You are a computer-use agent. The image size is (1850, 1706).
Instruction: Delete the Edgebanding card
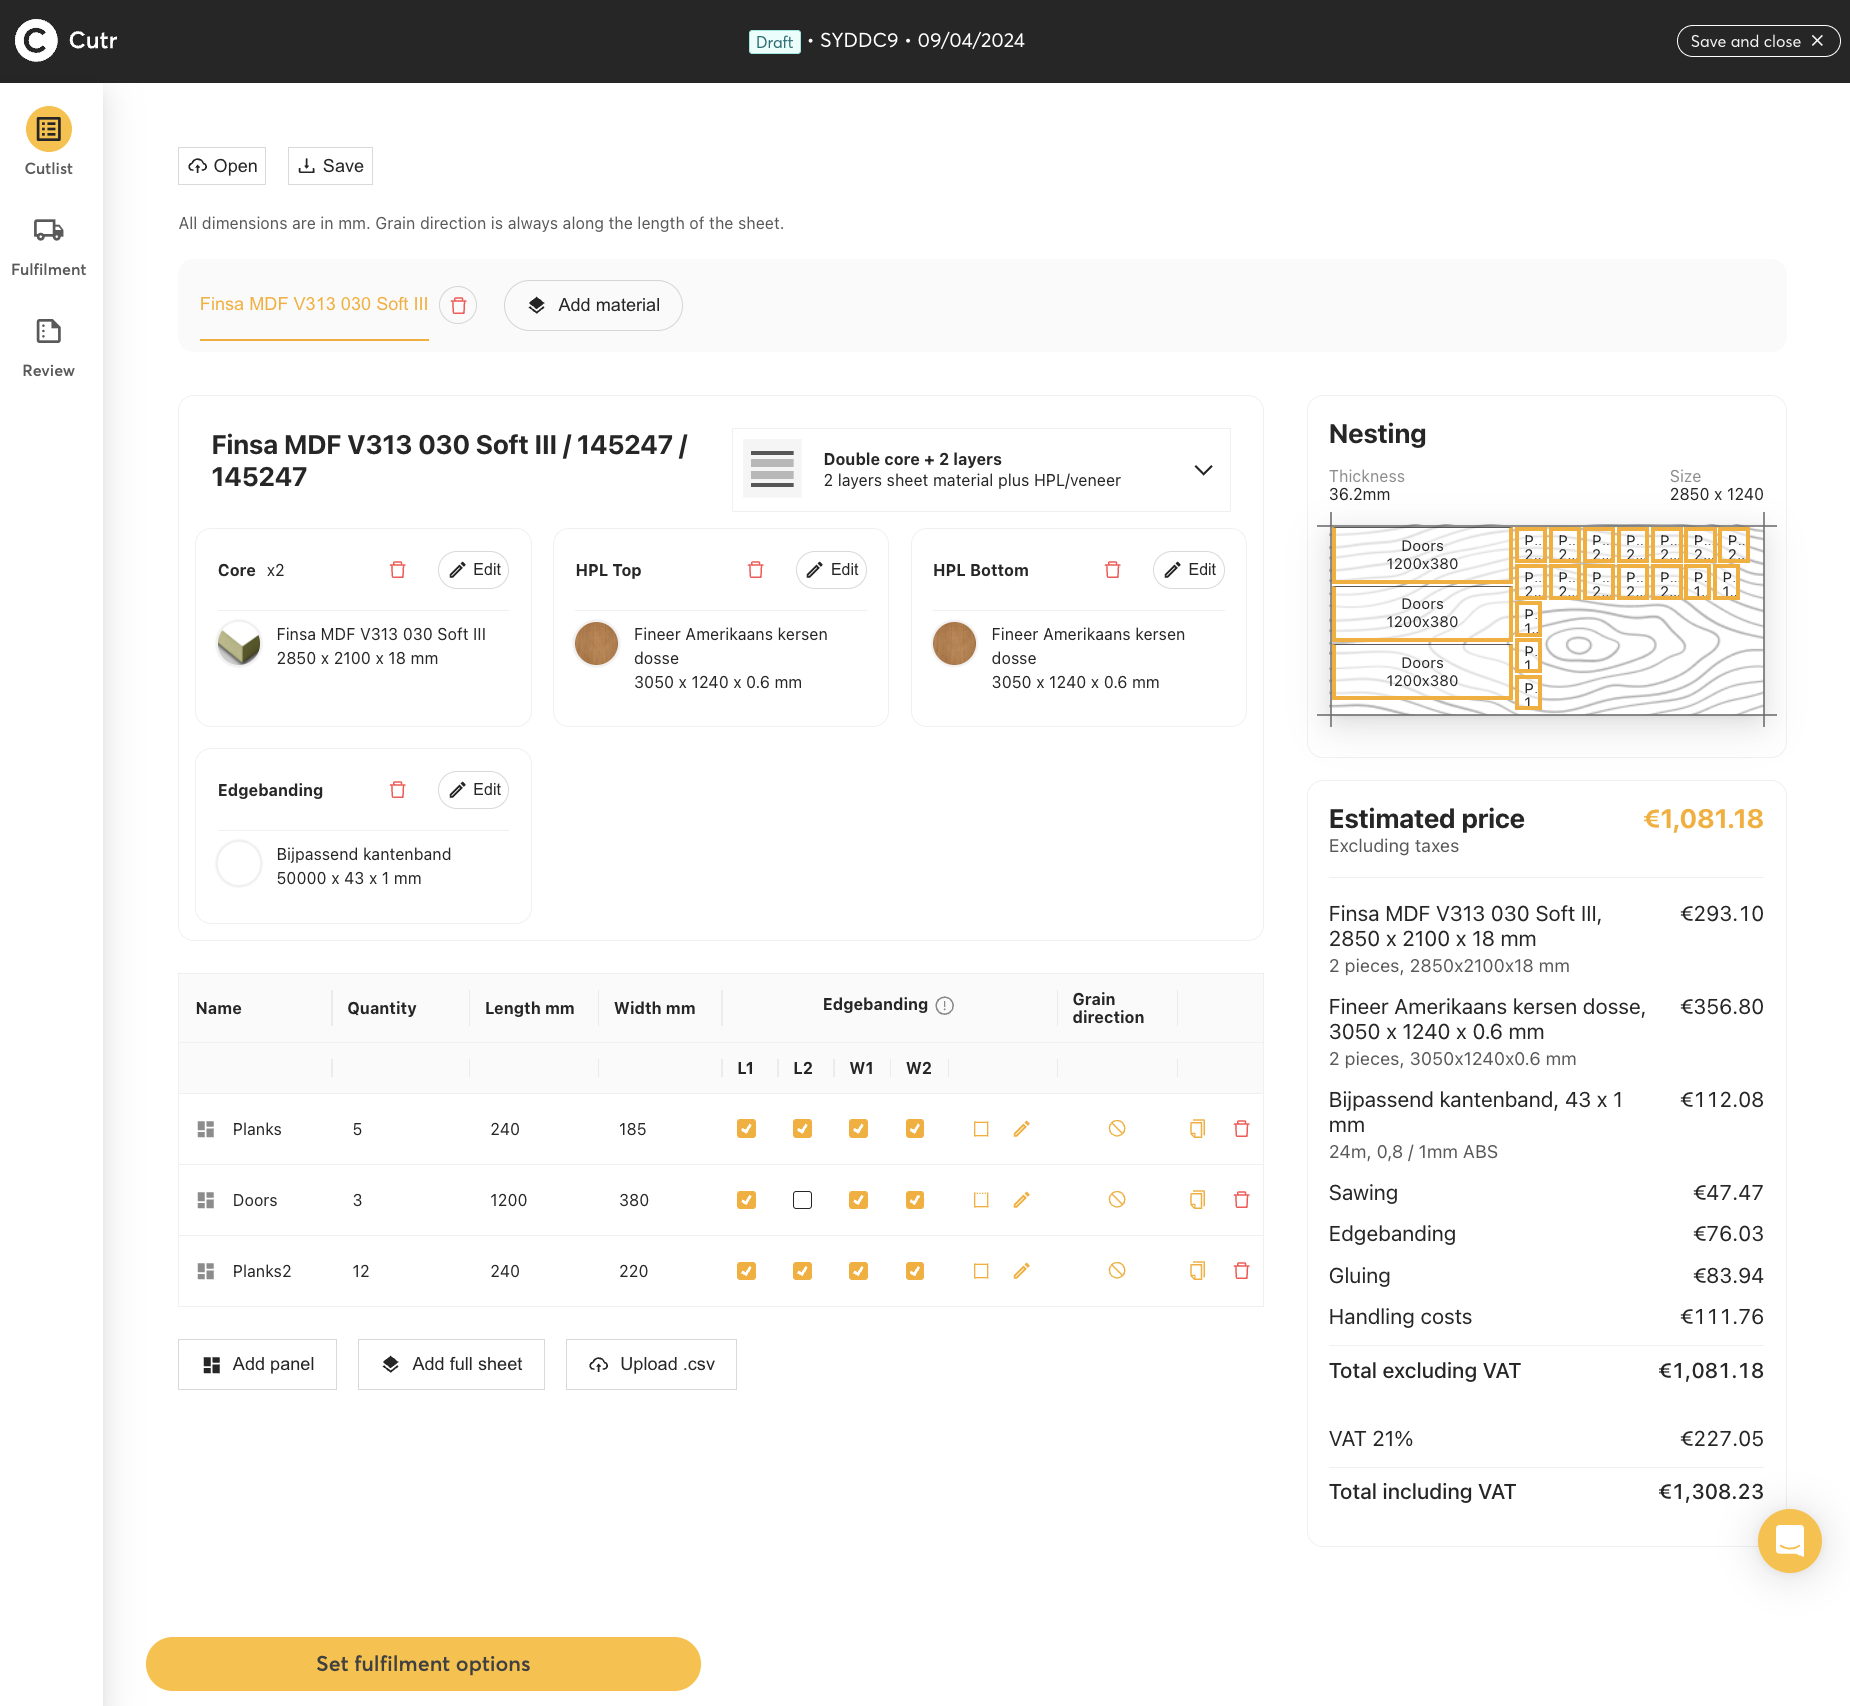point(397,790)
